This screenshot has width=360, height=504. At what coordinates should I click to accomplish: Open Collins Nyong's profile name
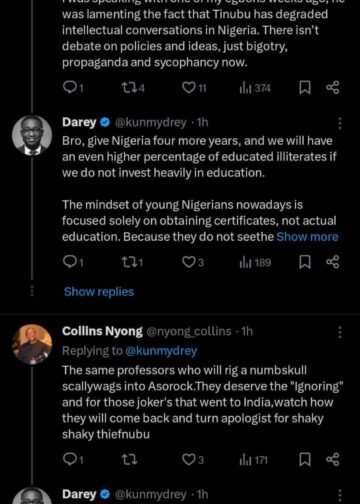[x=102, y=331]
